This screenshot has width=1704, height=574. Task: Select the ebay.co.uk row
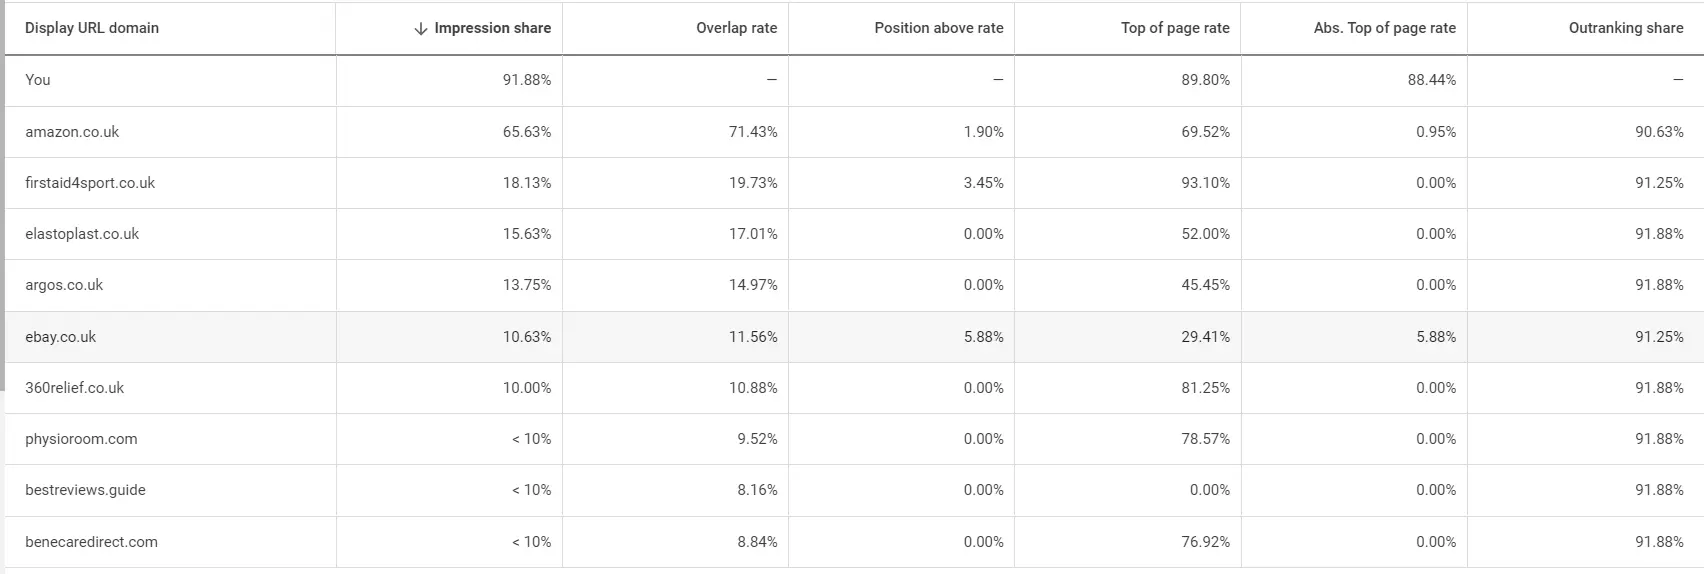pos(61,337)
